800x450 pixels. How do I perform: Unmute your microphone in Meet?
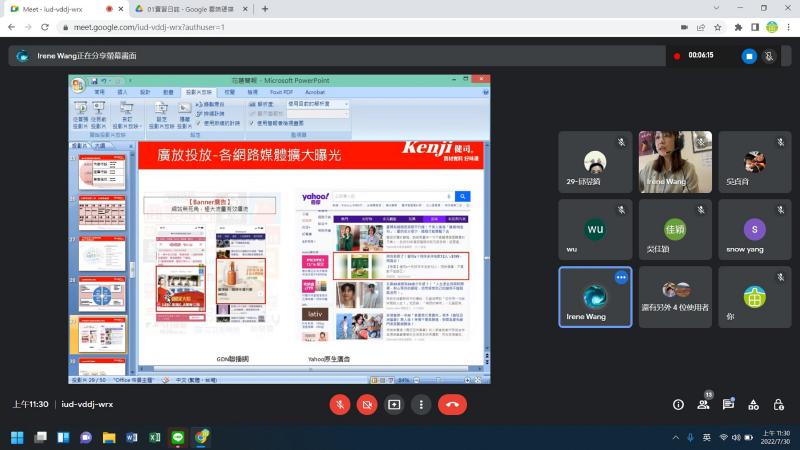(x=340, y=405)
